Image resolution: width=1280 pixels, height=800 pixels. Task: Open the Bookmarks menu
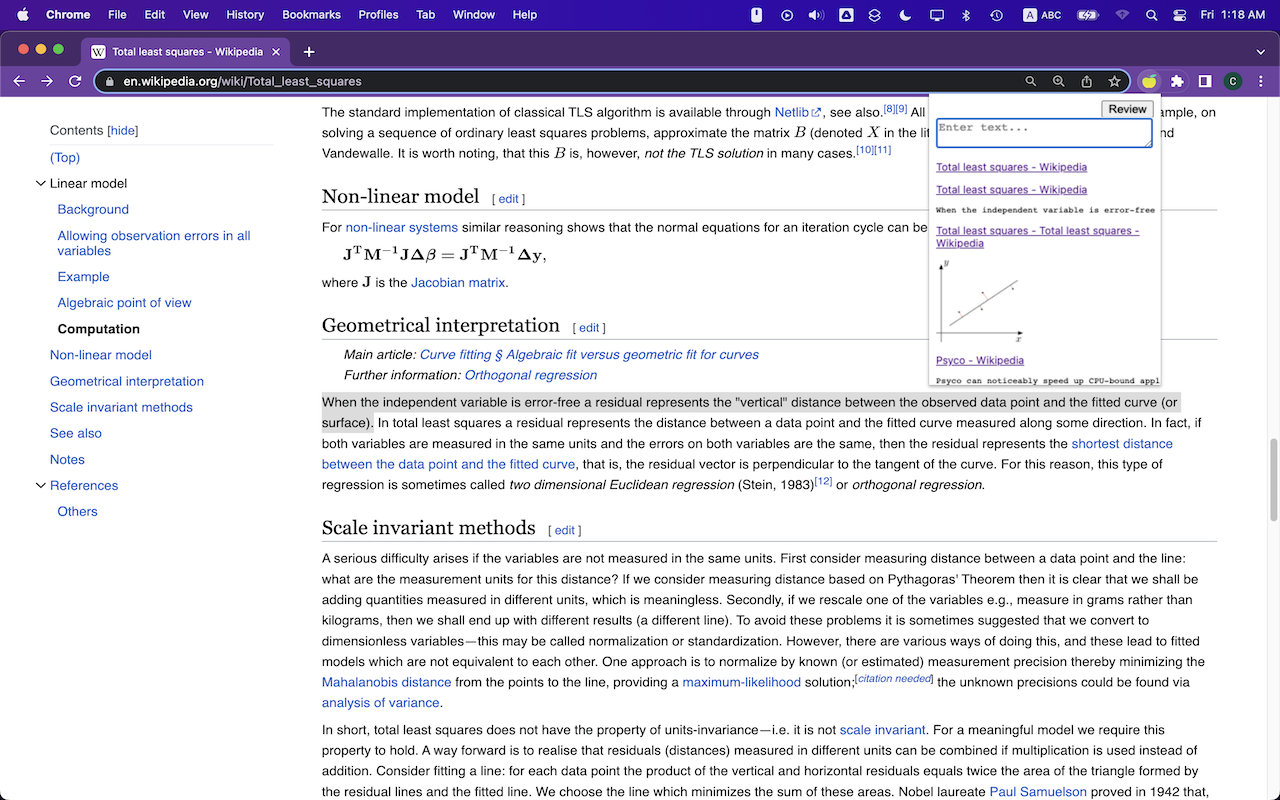pos(311,15)
